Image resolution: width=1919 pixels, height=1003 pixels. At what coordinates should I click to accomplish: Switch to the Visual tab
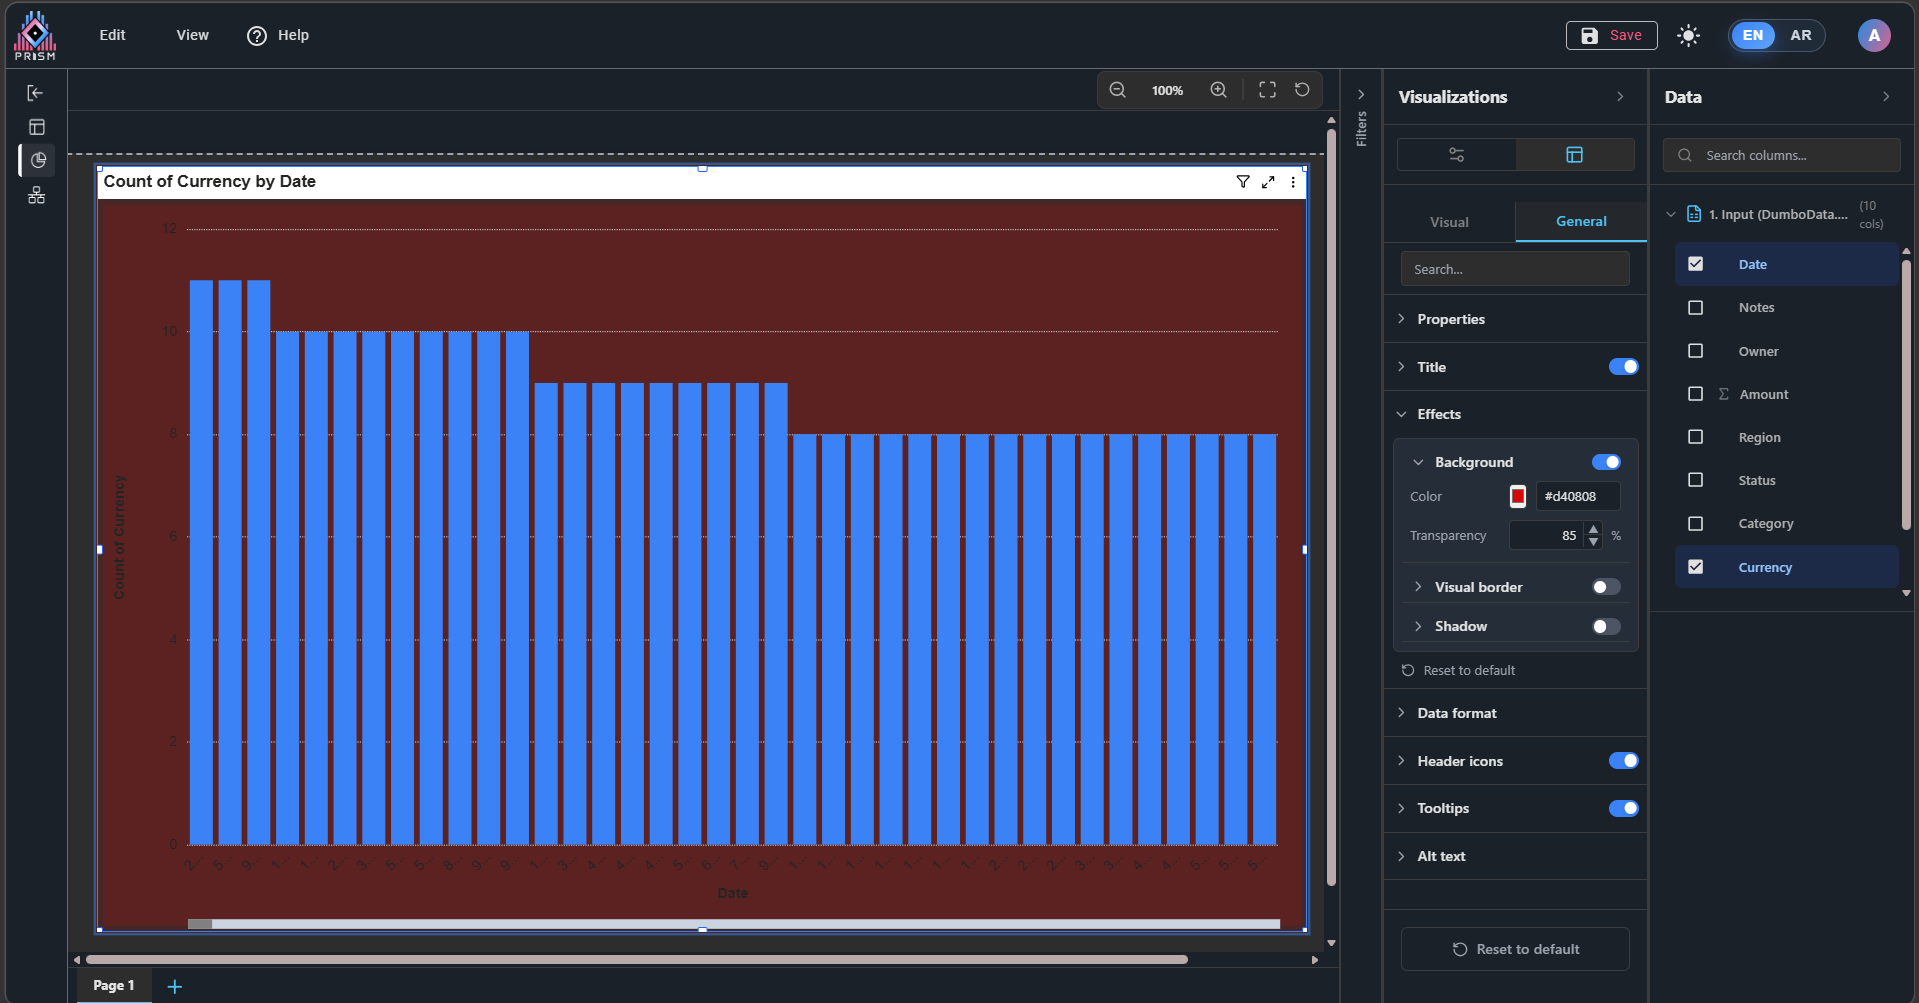[1449, 222]
